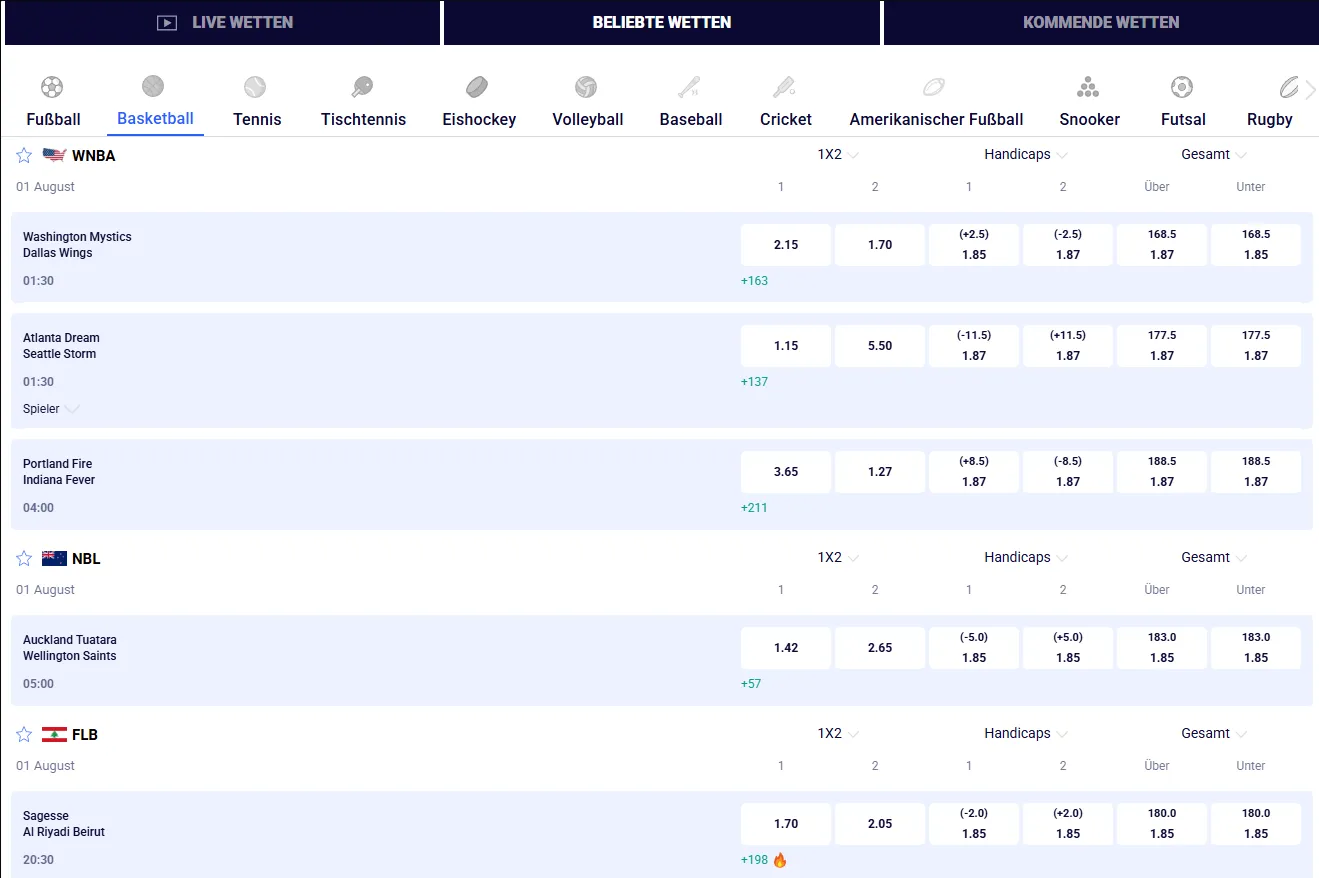Screen dimensions: 1319x878
Task: Select Über 168.5 at 1.87
Action: 1162,245
